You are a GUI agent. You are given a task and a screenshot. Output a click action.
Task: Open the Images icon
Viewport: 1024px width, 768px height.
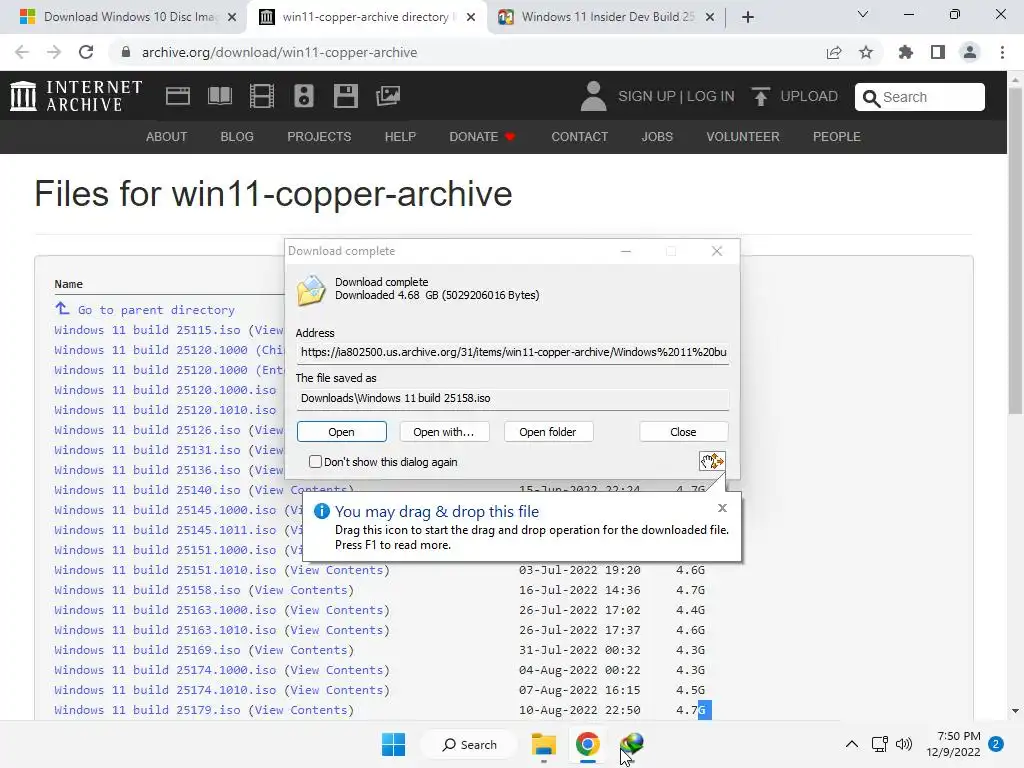388,96
